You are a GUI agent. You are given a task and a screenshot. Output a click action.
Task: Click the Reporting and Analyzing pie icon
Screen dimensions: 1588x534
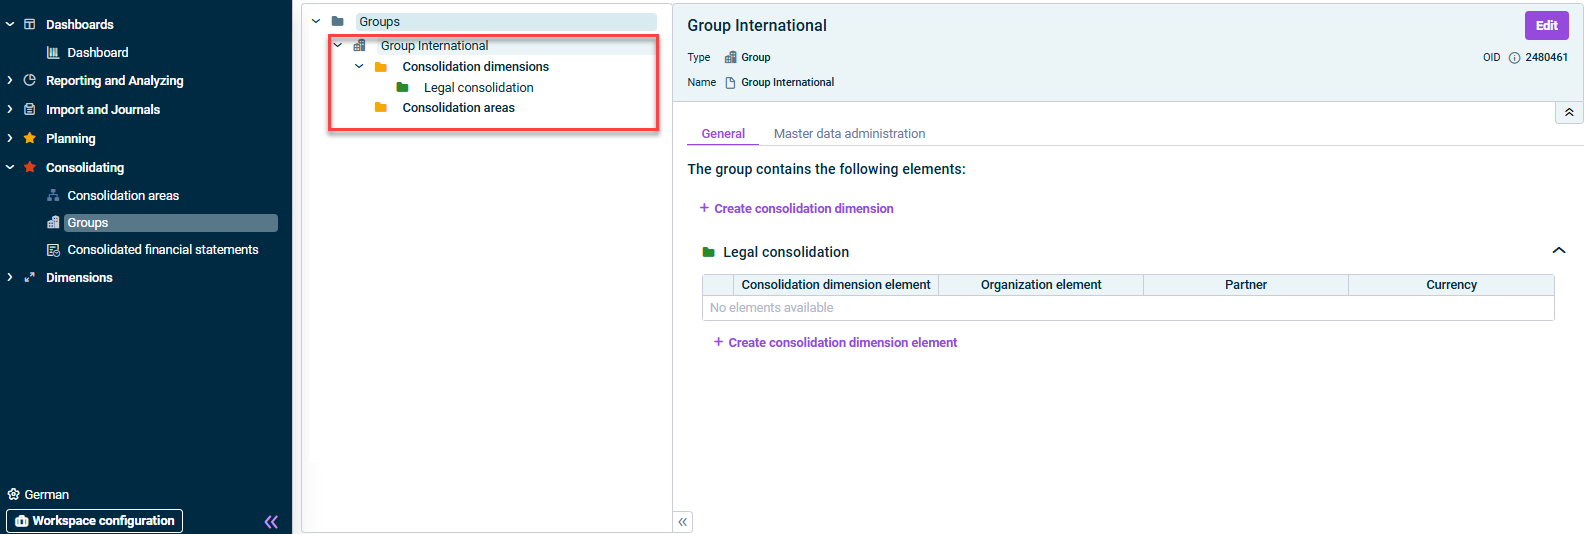click(x=29, y=80)
